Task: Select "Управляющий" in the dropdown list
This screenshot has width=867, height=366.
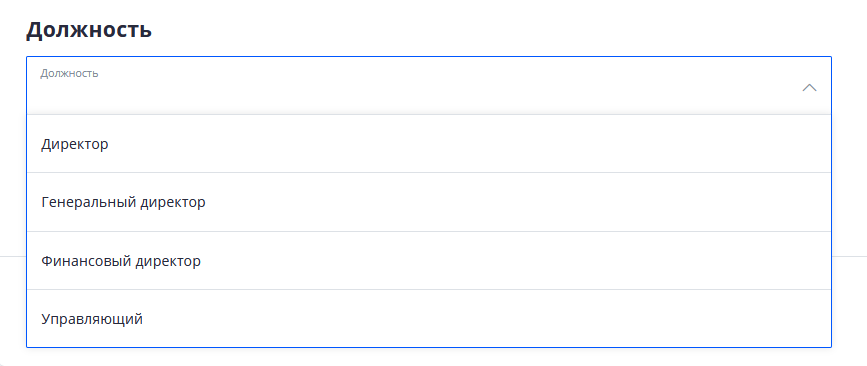Action: [429, 318]
